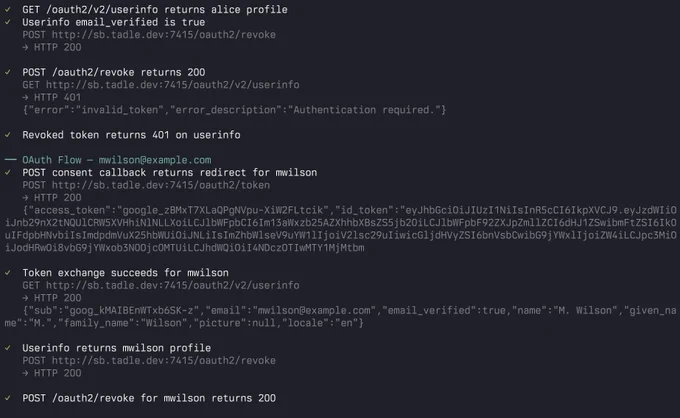Click checkmark beside 'POST consent callback returns redirect'
The image size is (680, 418).
tap(8, 172)
